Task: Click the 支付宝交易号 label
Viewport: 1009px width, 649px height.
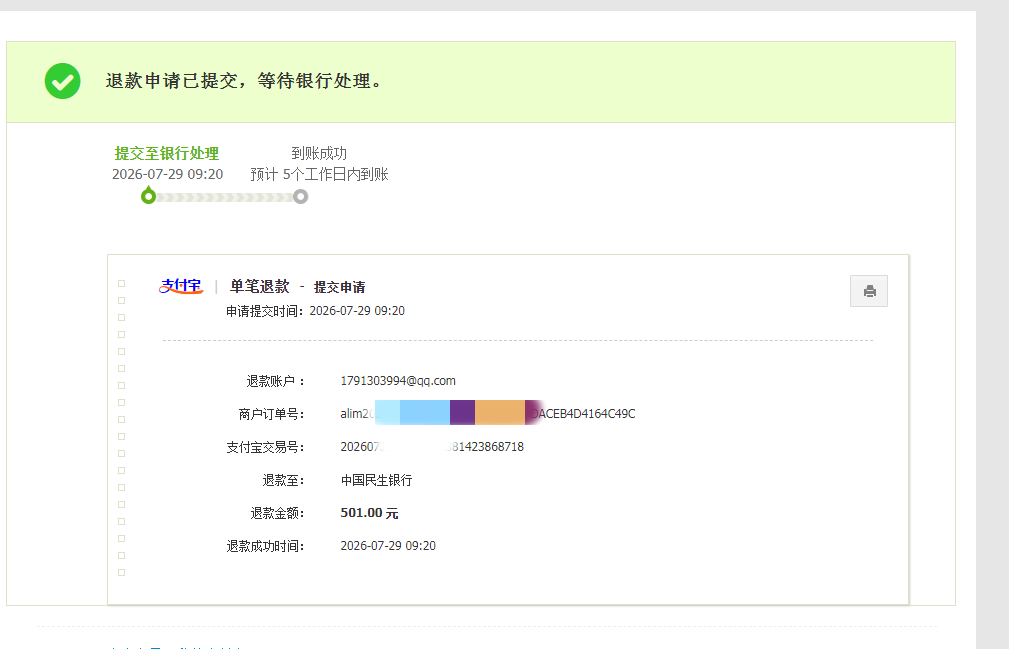Action: 265,448
